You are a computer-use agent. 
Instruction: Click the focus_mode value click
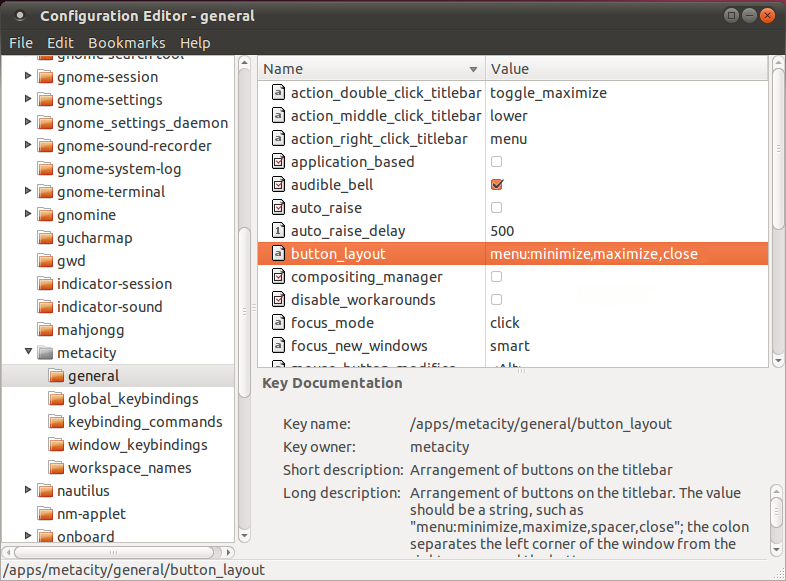(x=505, y=323)
